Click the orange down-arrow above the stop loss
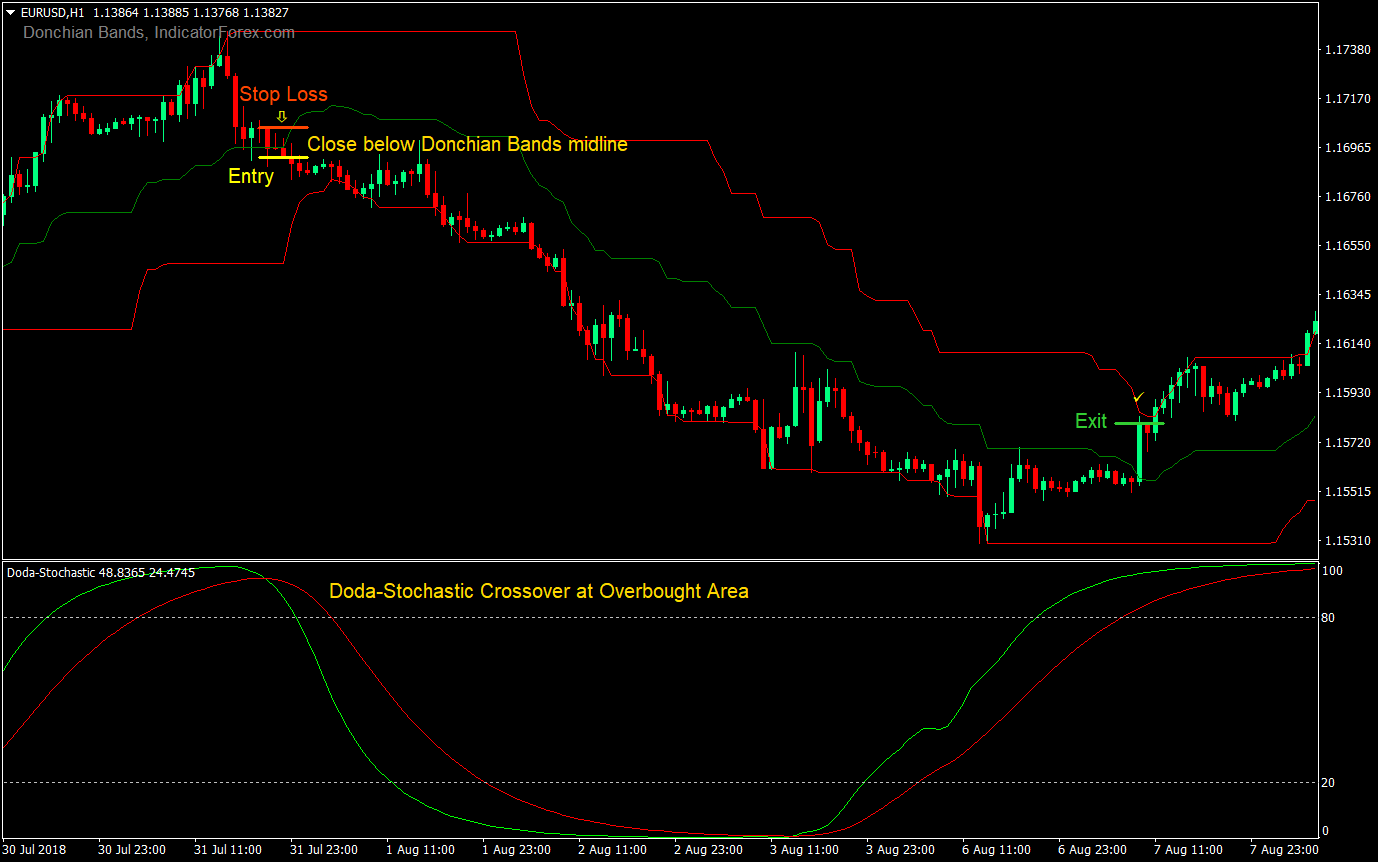 283,114
